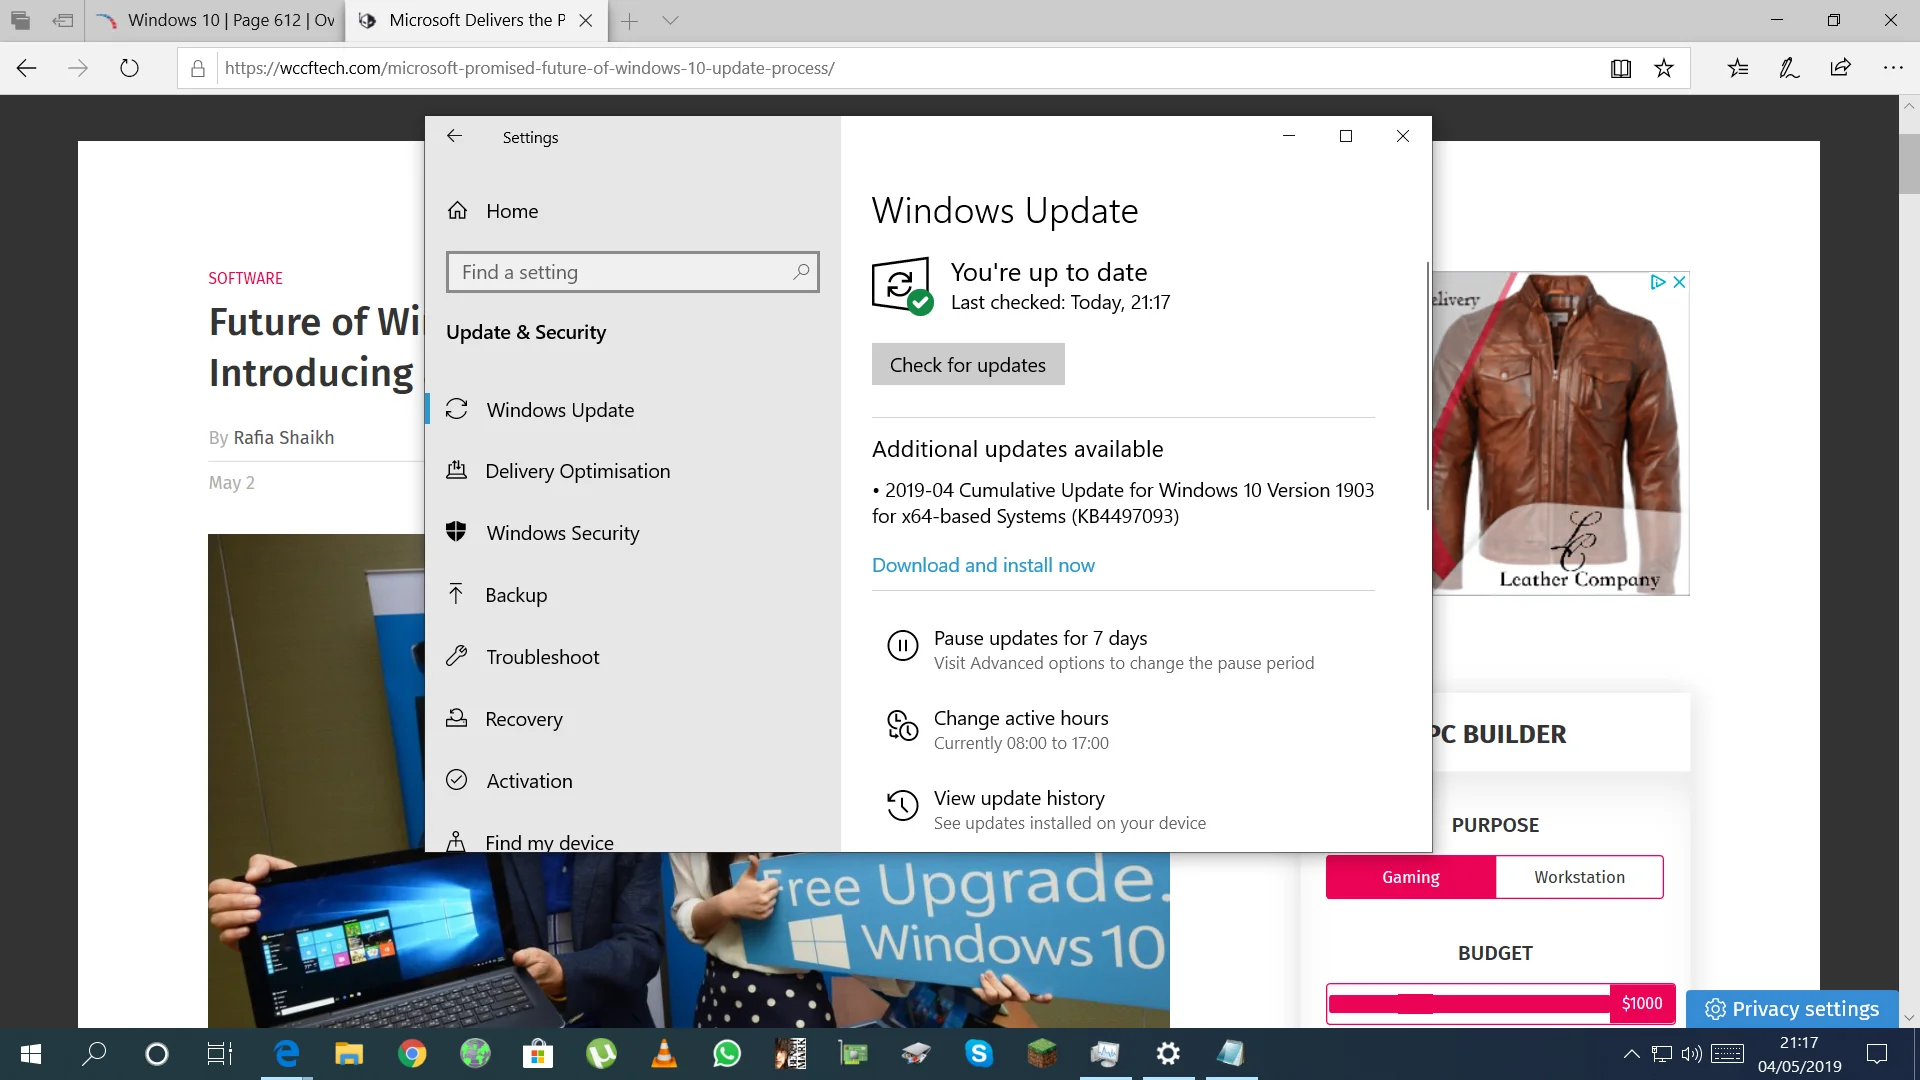Open Google Chrome from taskbar
This screenshot has width=1920, height=1080.
click(412, 1053)
